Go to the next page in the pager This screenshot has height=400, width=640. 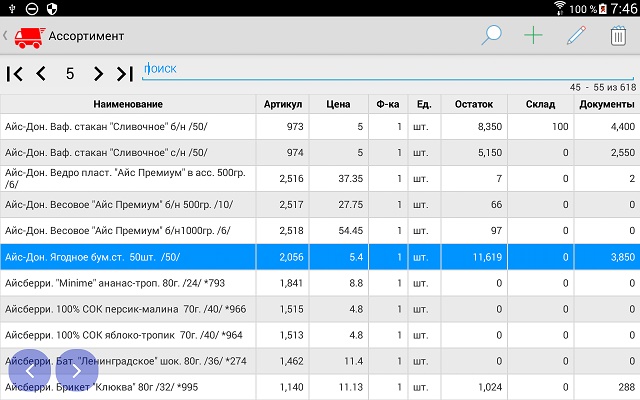click(98, 74)
